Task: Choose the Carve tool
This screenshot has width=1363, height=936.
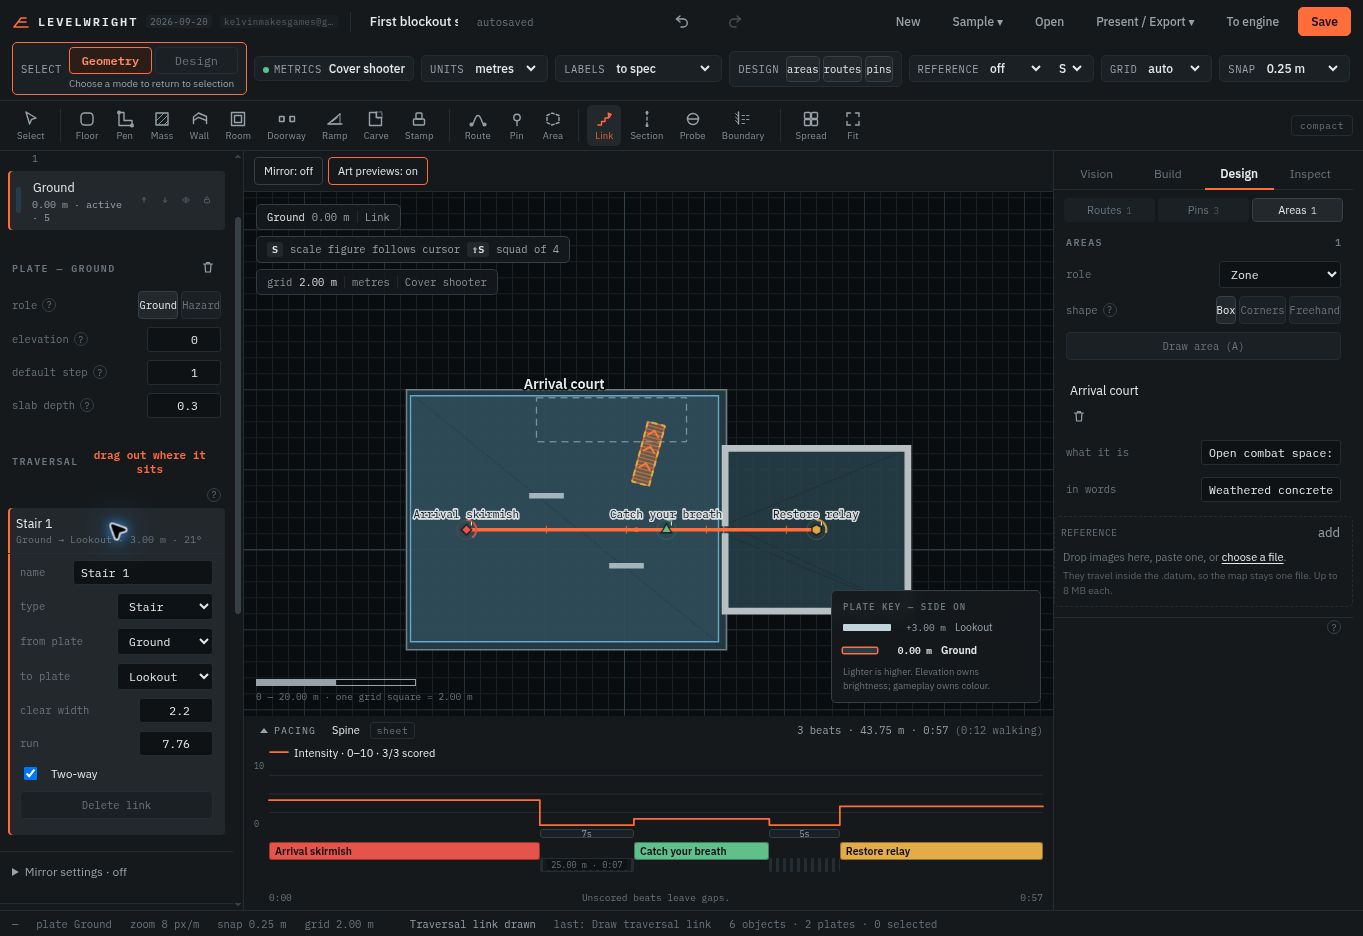Action: point(376,125)
